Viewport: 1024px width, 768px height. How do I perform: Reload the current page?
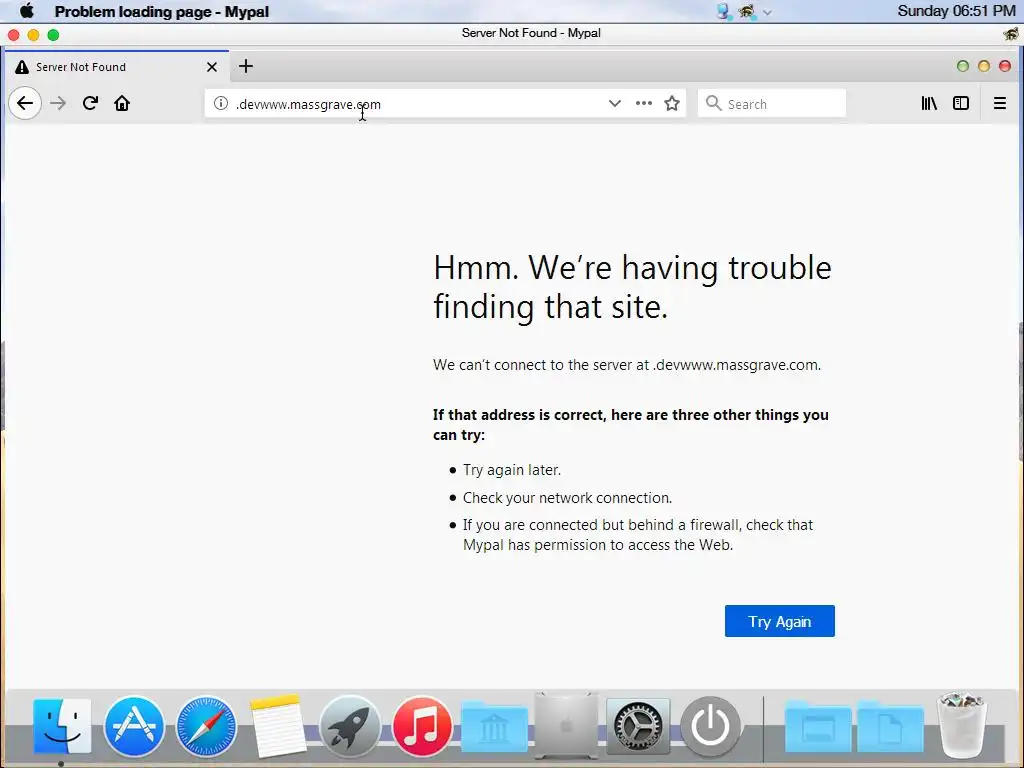pyautogui.click(x=90, y=103)
